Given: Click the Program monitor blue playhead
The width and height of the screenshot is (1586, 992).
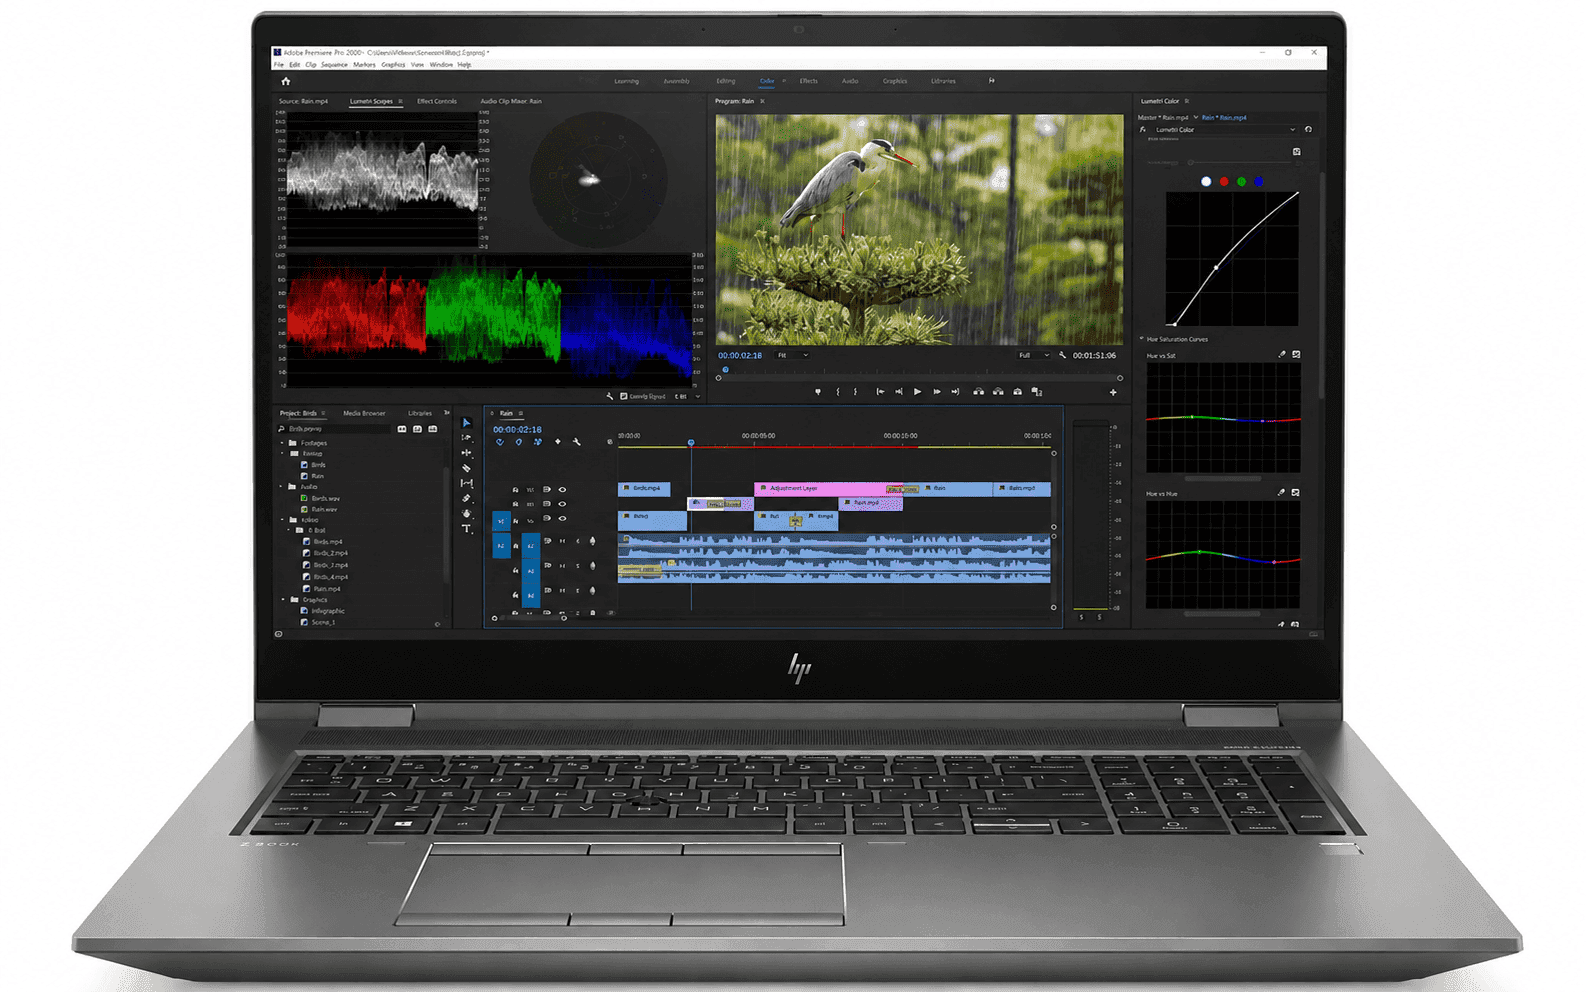Looking at the screenshot, I should click(726, 370).
